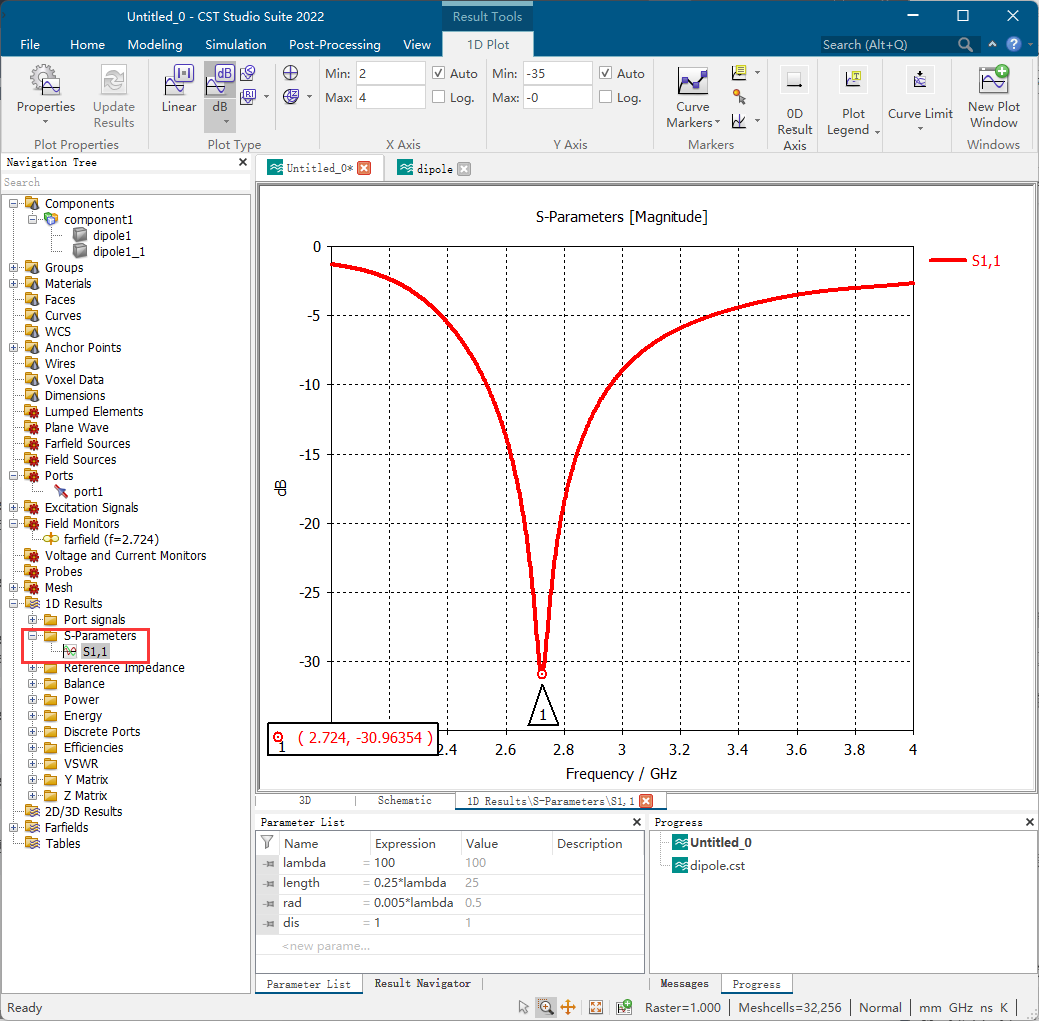The width and height of the screenshot is (1039, 1021).
Task: Click the axis marker icon
Action: 739,121
